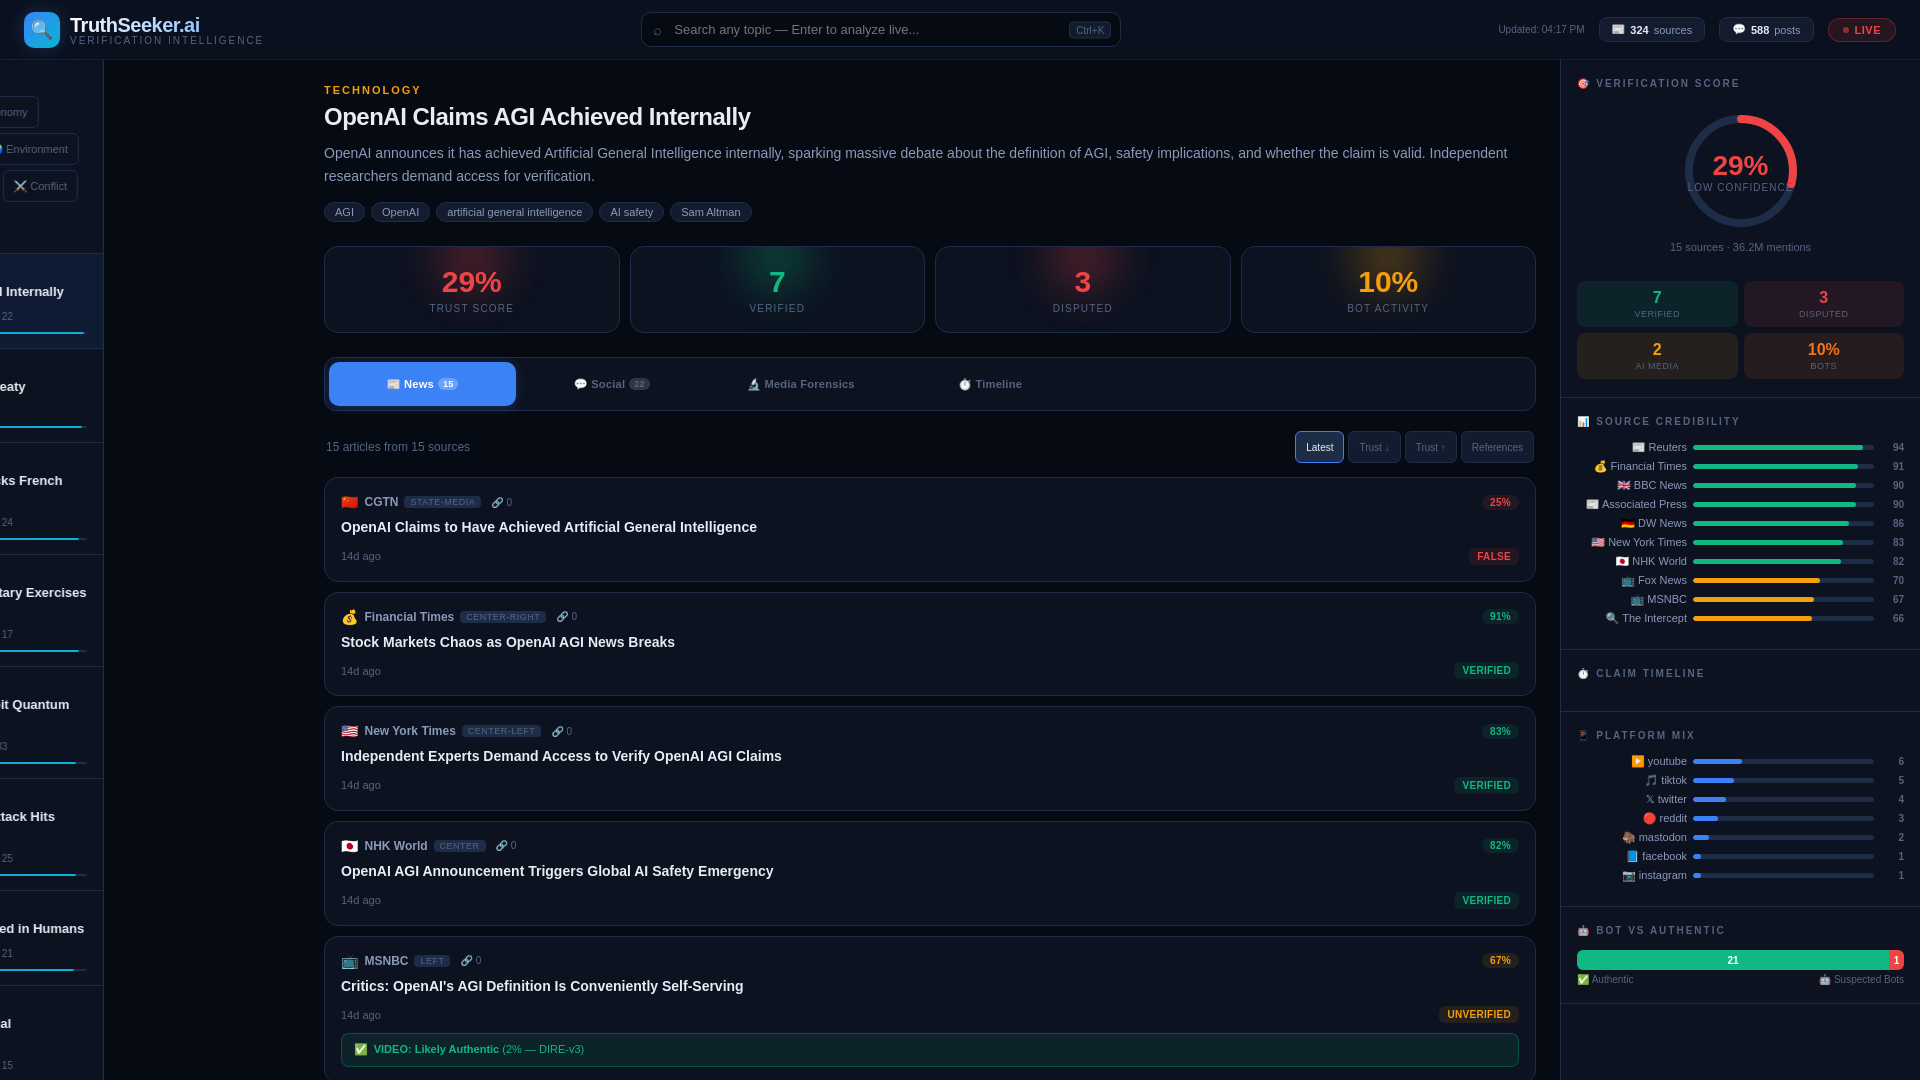The width and height of the screenshot is (1920, 1080).
Task: Click the search magnifier icon in the search bar
Action: point(657,30)
